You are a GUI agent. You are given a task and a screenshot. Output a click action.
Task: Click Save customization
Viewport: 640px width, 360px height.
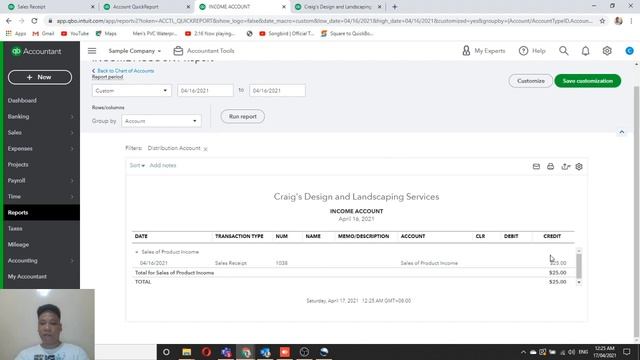click(587, 81)
